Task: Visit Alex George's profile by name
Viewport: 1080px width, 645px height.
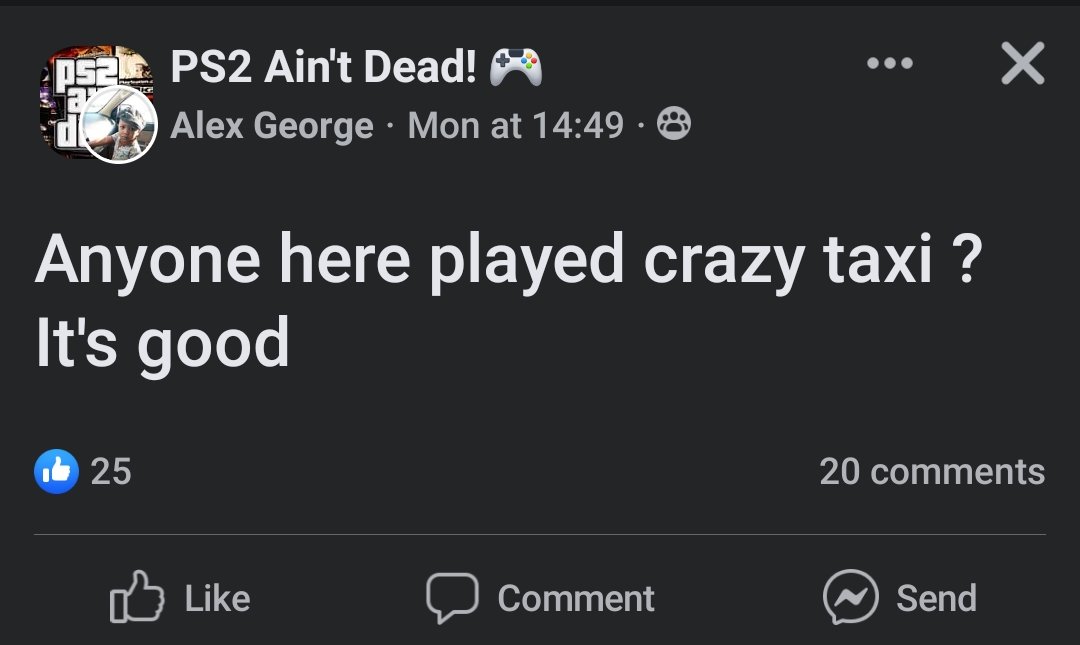Action: (272, 127)
